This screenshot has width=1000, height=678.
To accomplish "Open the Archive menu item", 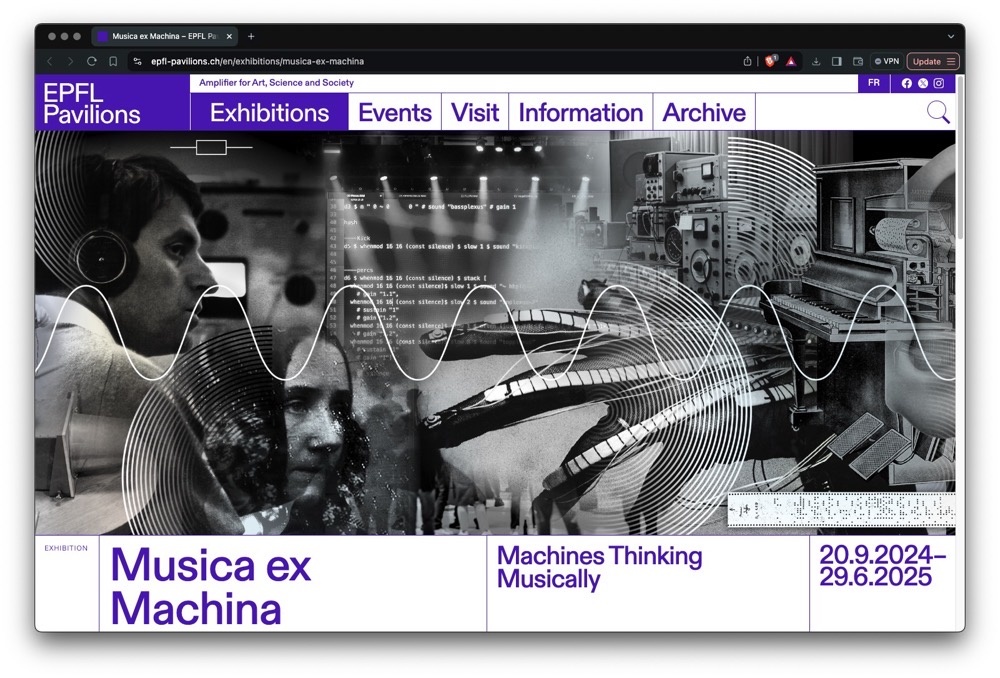I will 704,113.
